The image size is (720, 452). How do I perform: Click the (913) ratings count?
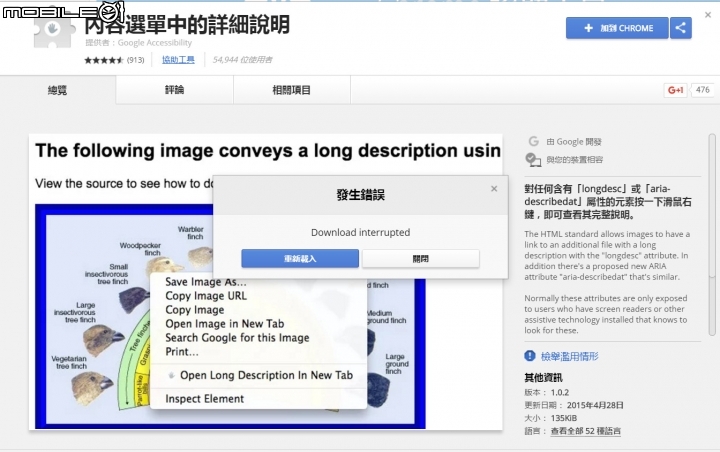click(x=135, y=60)
